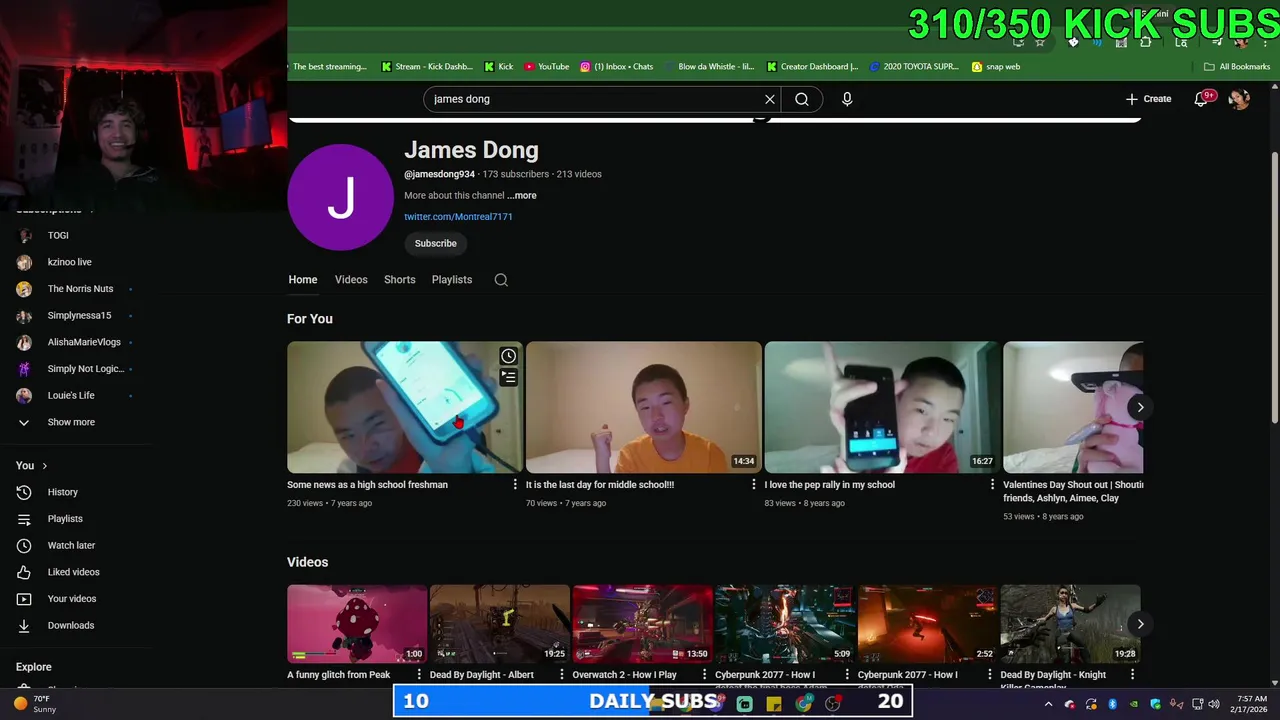Image resolution: width=1280 pixels, height=720 pixels.
Task: Open the account avatar menu
Action: 1239,99
